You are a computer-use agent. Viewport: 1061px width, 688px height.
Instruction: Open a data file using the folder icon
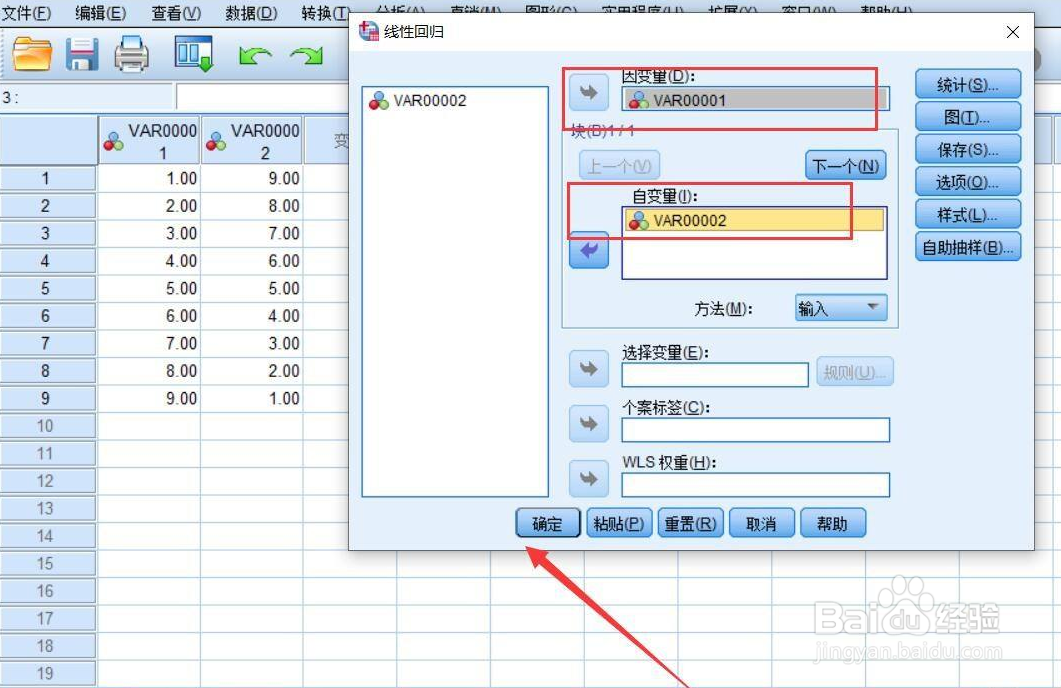pos(30,57)
